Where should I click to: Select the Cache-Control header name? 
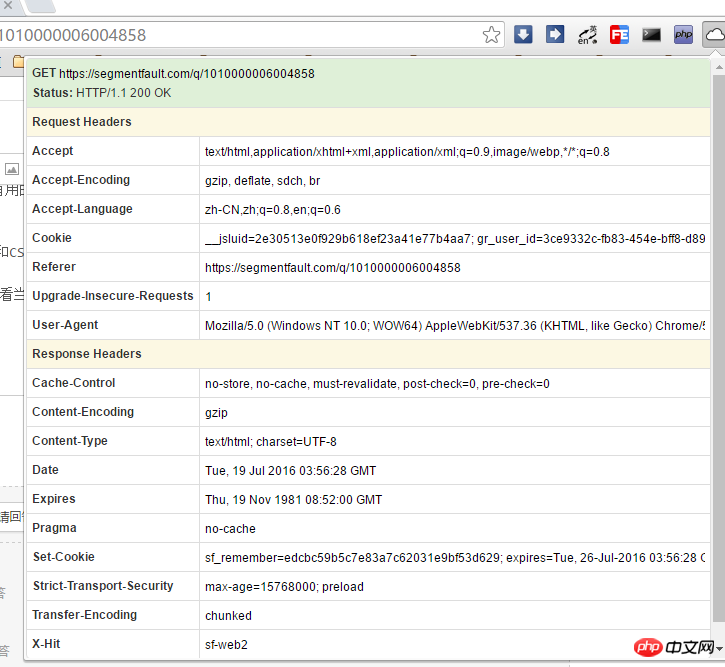(74, 383)
